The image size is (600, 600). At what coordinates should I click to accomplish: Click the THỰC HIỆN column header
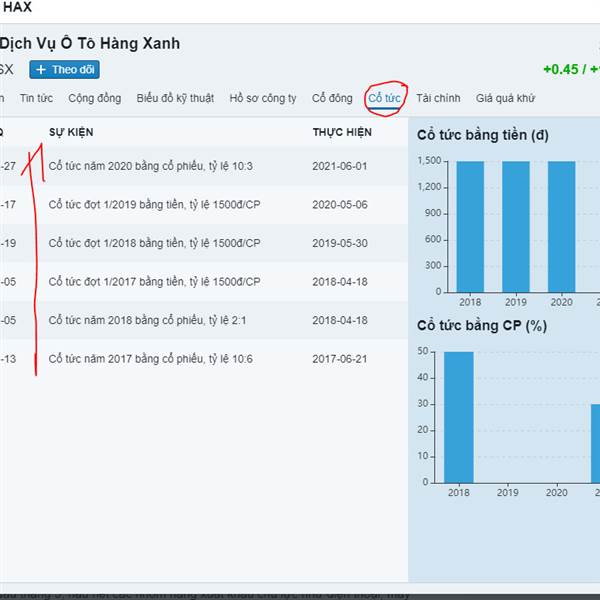pos(342,132)
